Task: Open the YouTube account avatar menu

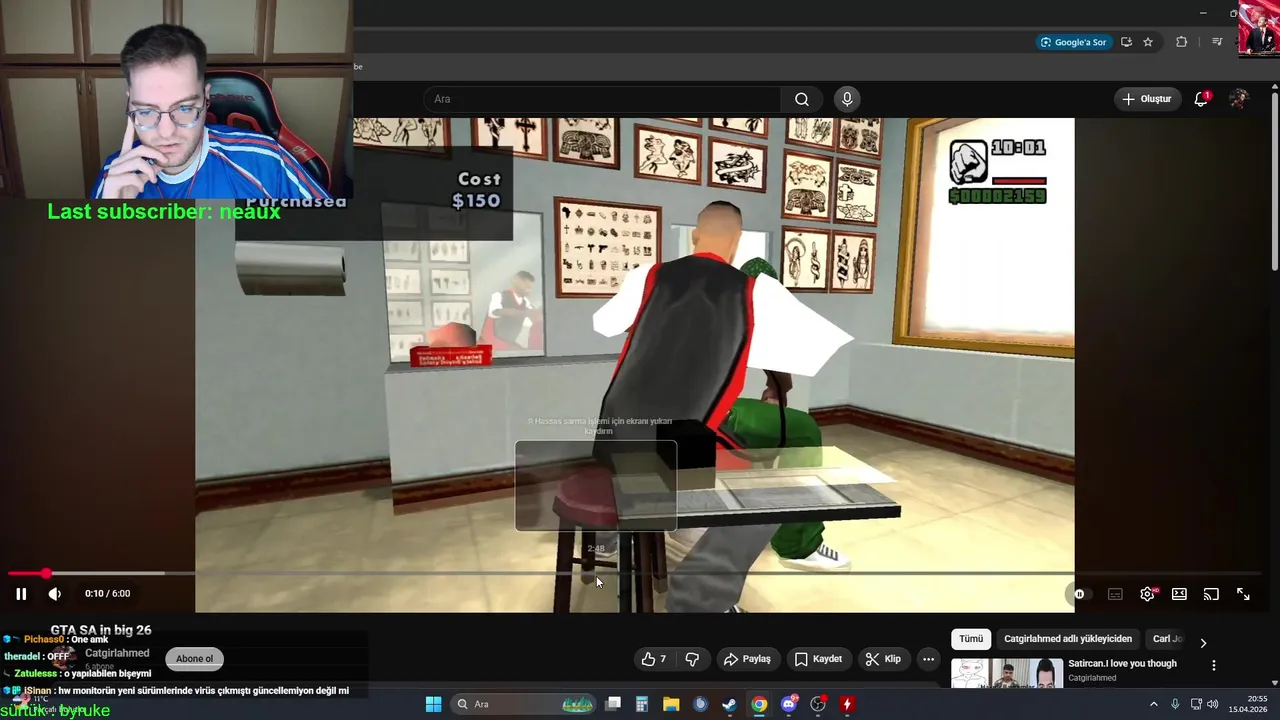Action: pos(1239,99)
